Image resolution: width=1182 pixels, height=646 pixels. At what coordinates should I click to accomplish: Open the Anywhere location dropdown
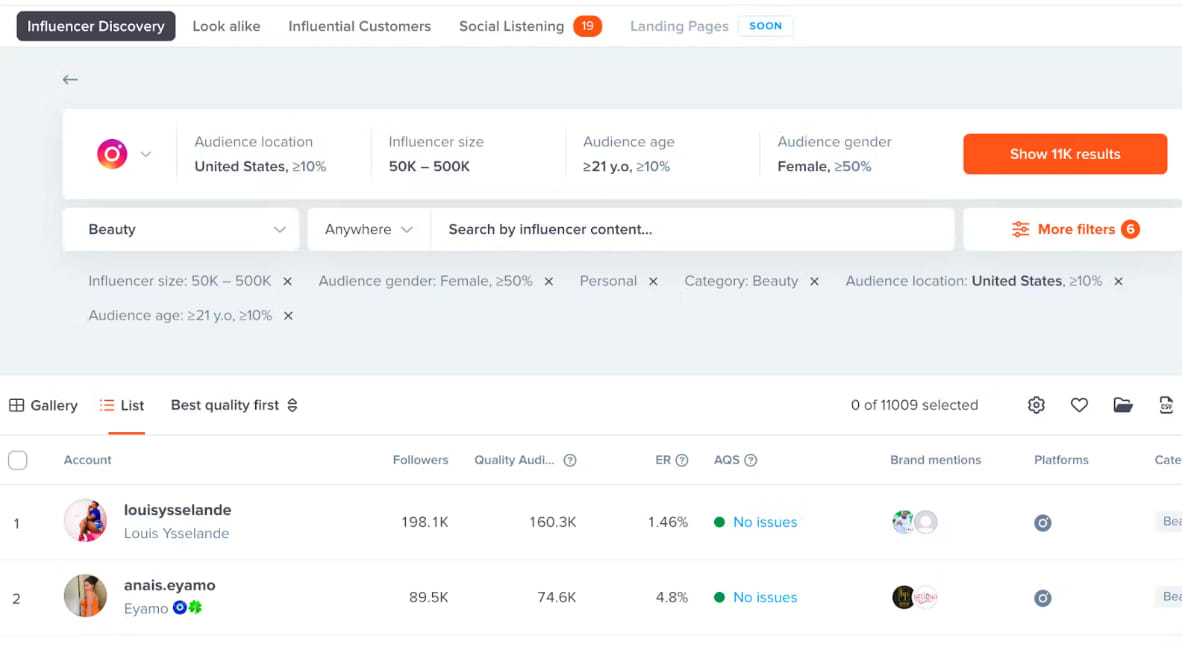click(x=368, y=229)
